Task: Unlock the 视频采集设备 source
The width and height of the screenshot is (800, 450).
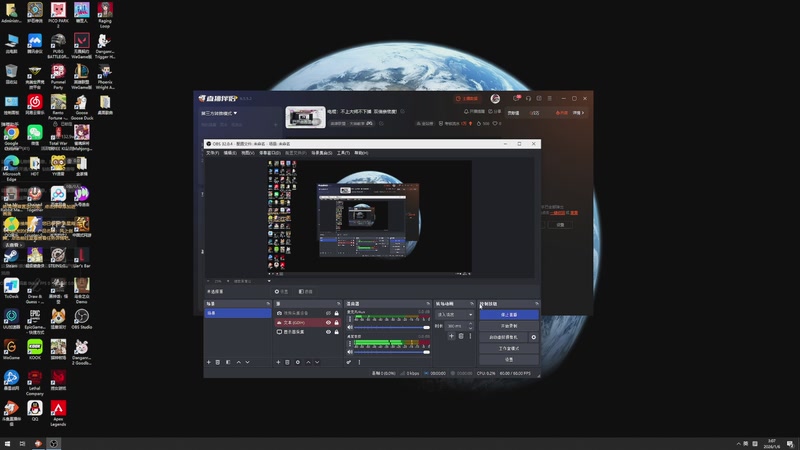Action: click(x=336, y=313)
